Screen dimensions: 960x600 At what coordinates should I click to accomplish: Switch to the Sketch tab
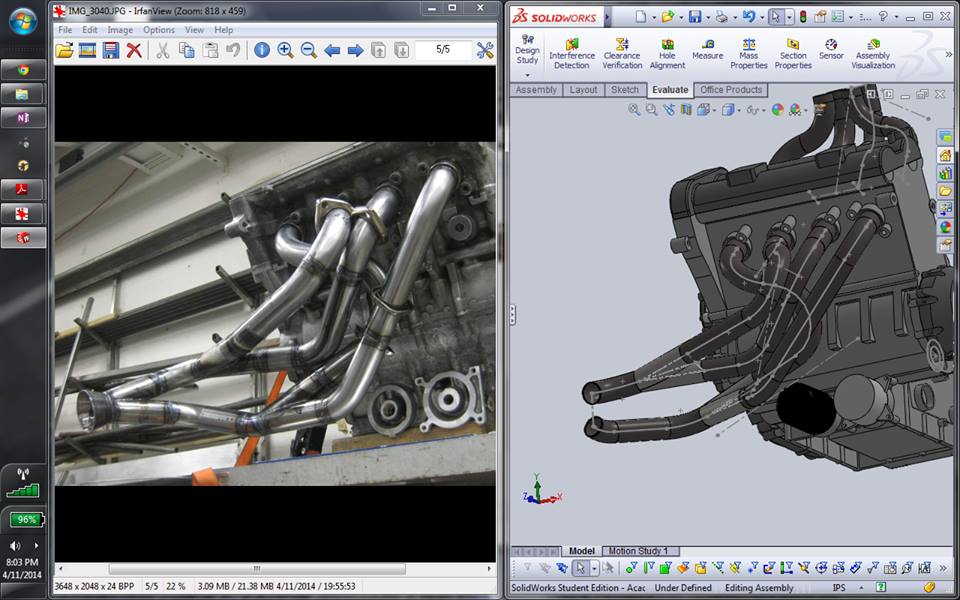(624, 90)
